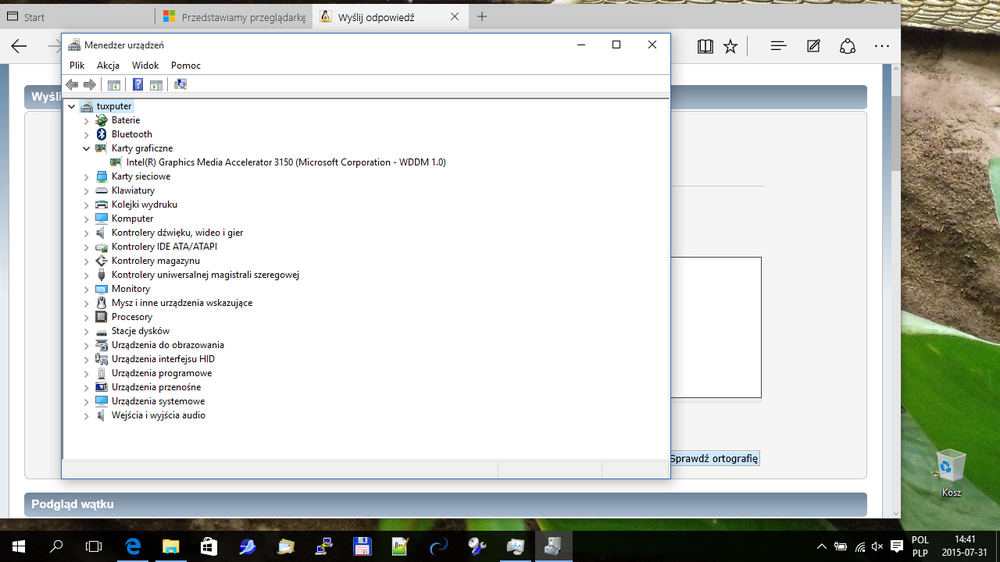
Task: Click the Edge web note pencil icon
Action: [813, 46]
